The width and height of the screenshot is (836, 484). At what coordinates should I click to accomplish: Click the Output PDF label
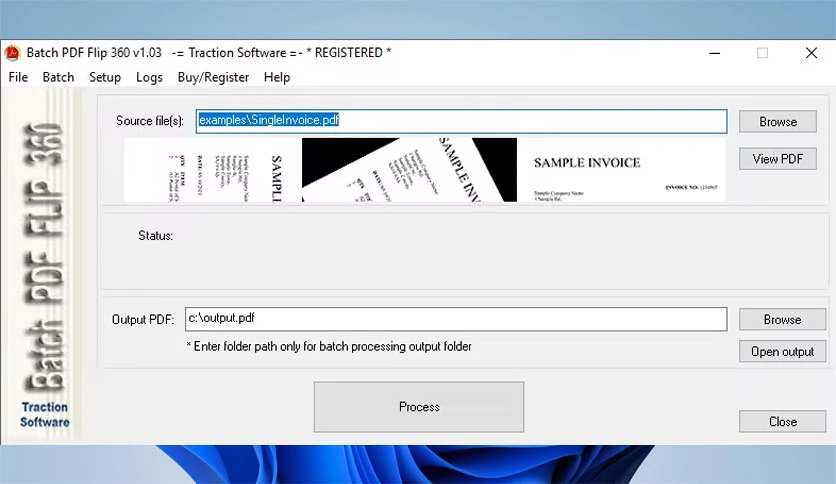tap(143, 319)
